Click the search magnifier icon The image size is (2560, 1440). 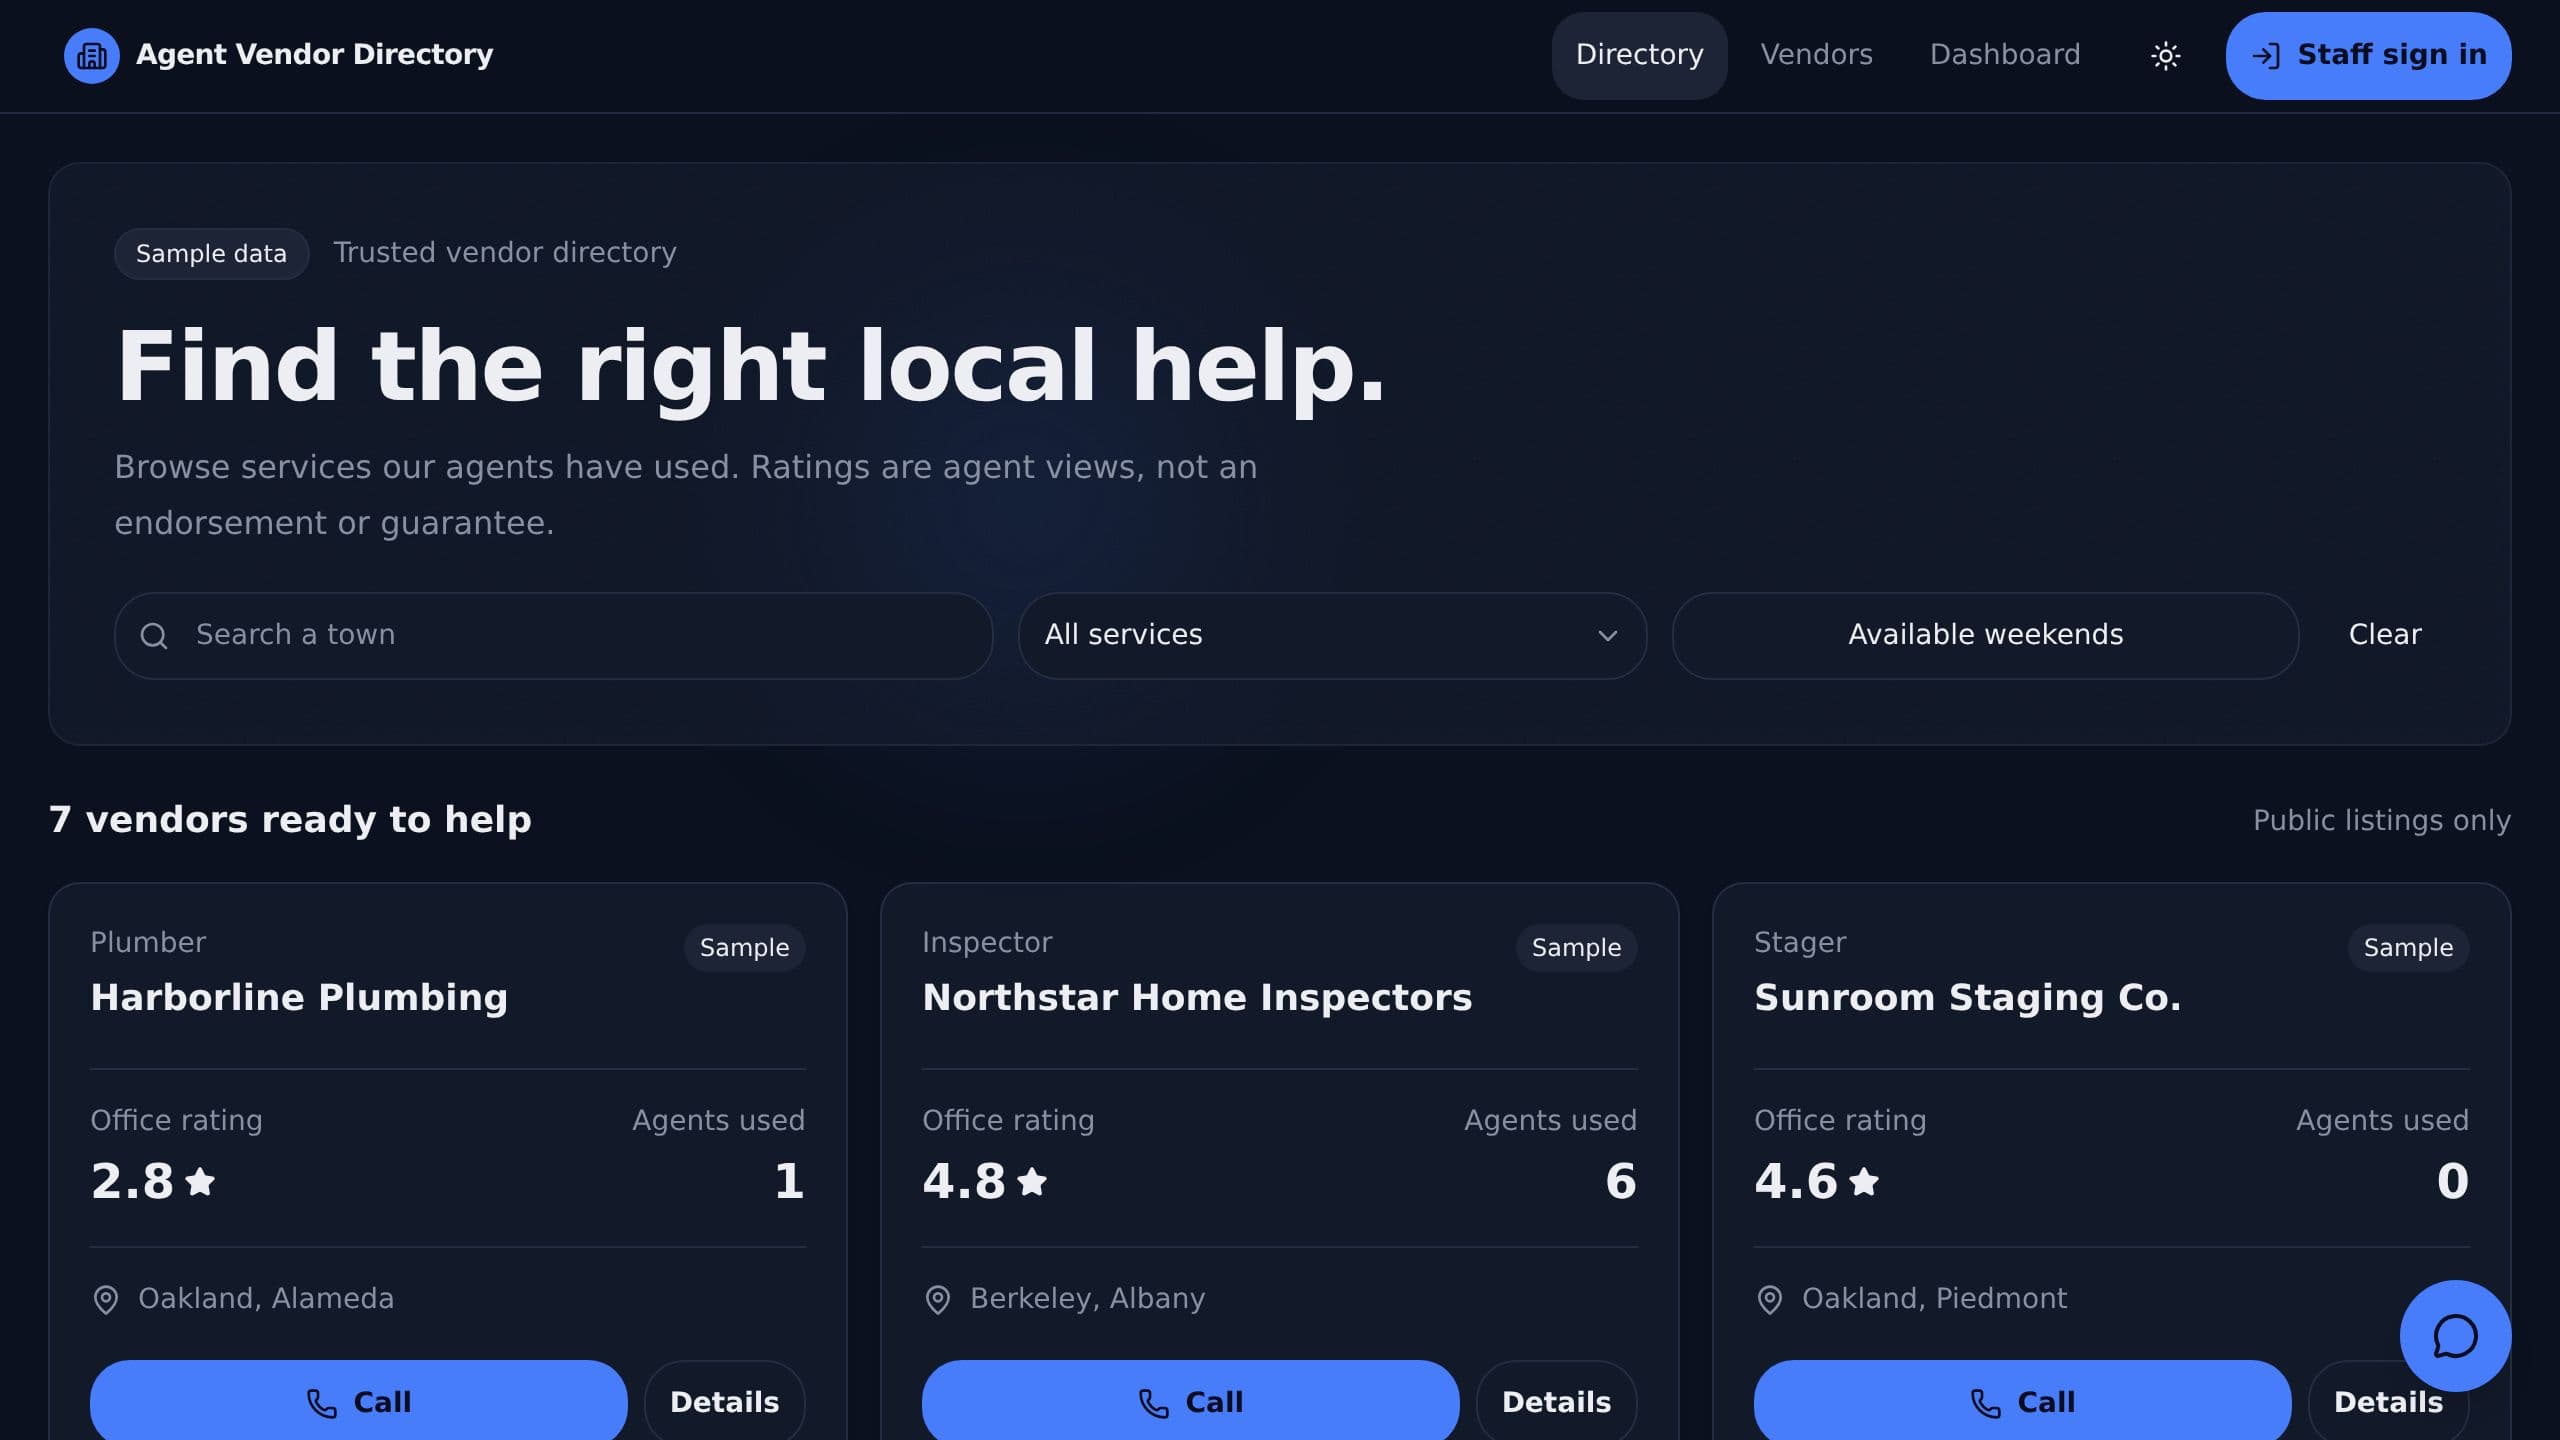pos(154,636)
